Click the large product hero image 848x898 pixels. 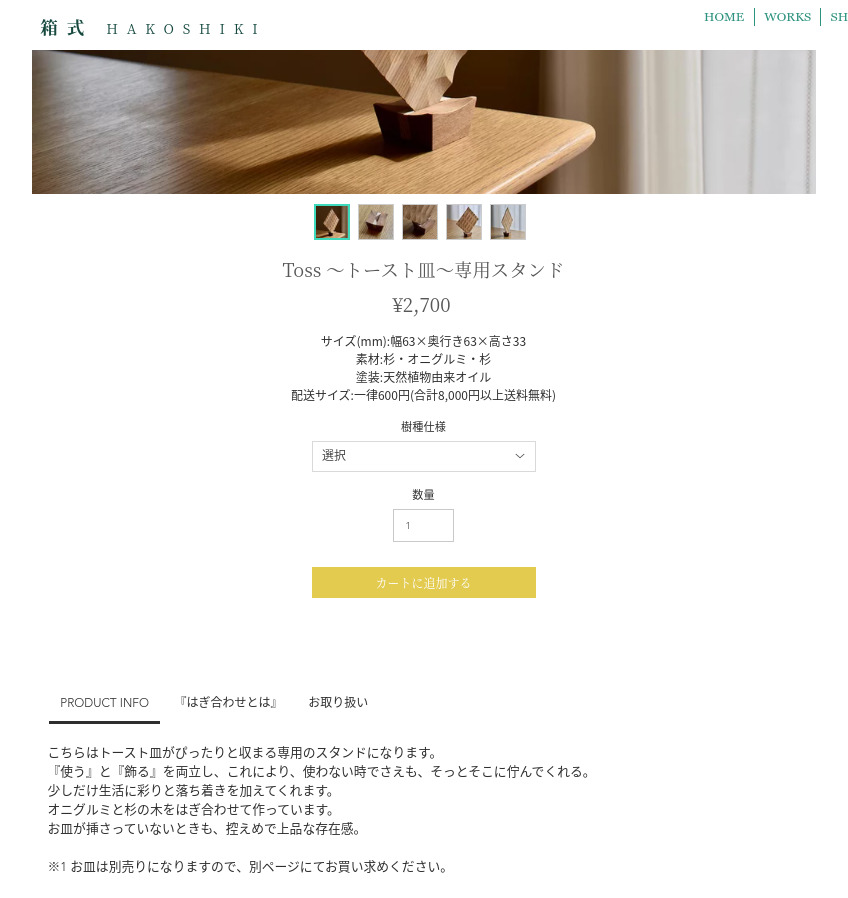(424, 122)
